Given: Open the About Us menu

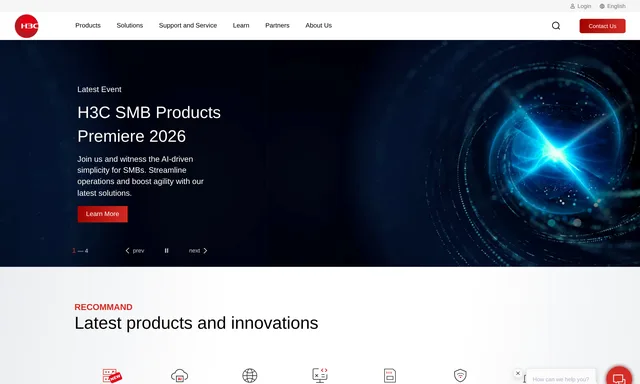Looking at the screenshot, I should (x=318, y=25).
